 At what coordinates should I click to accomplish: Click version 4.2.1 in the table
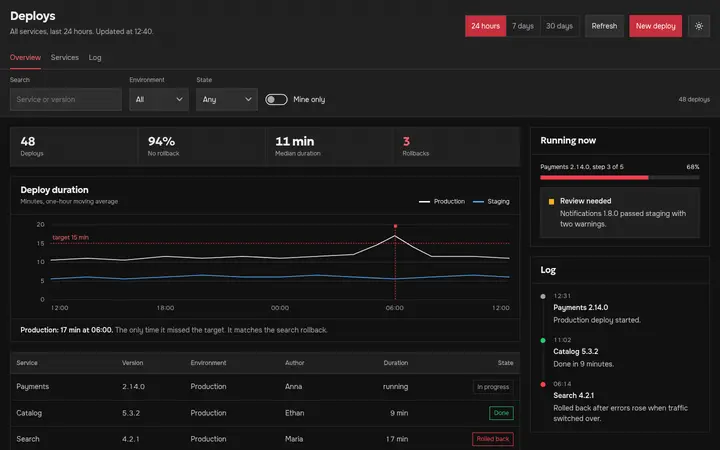coord(130,439)
